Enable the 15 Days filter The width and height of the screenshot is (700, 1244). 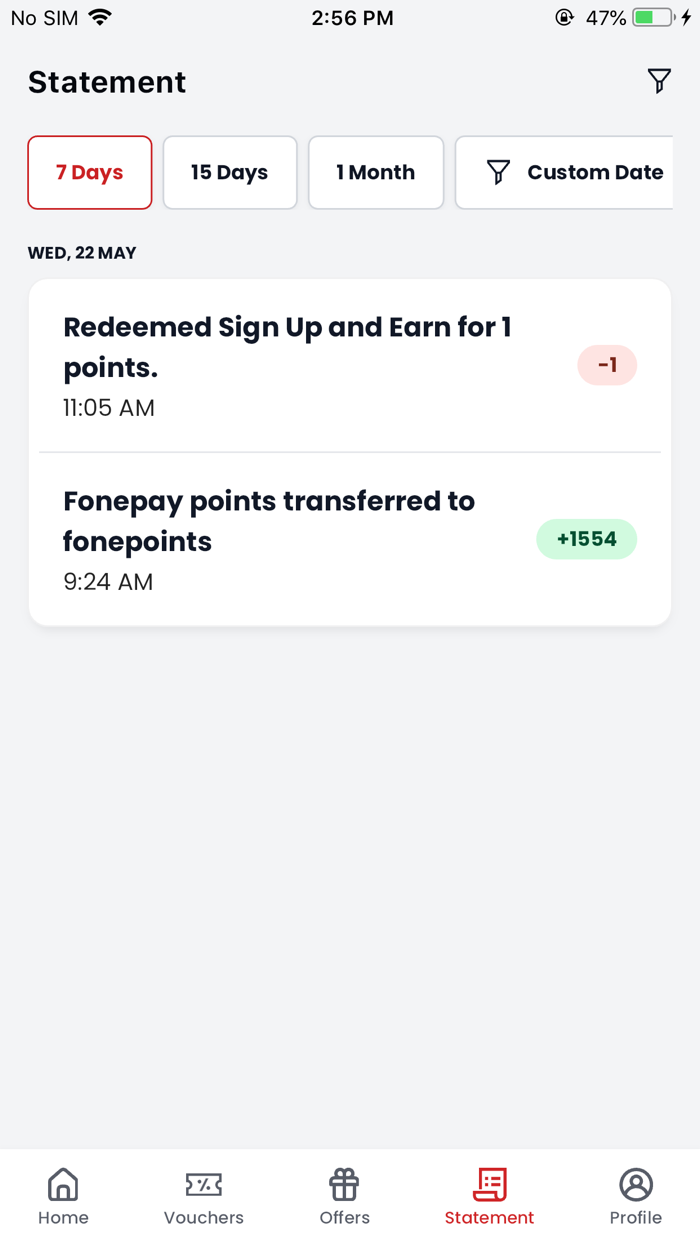229,172
